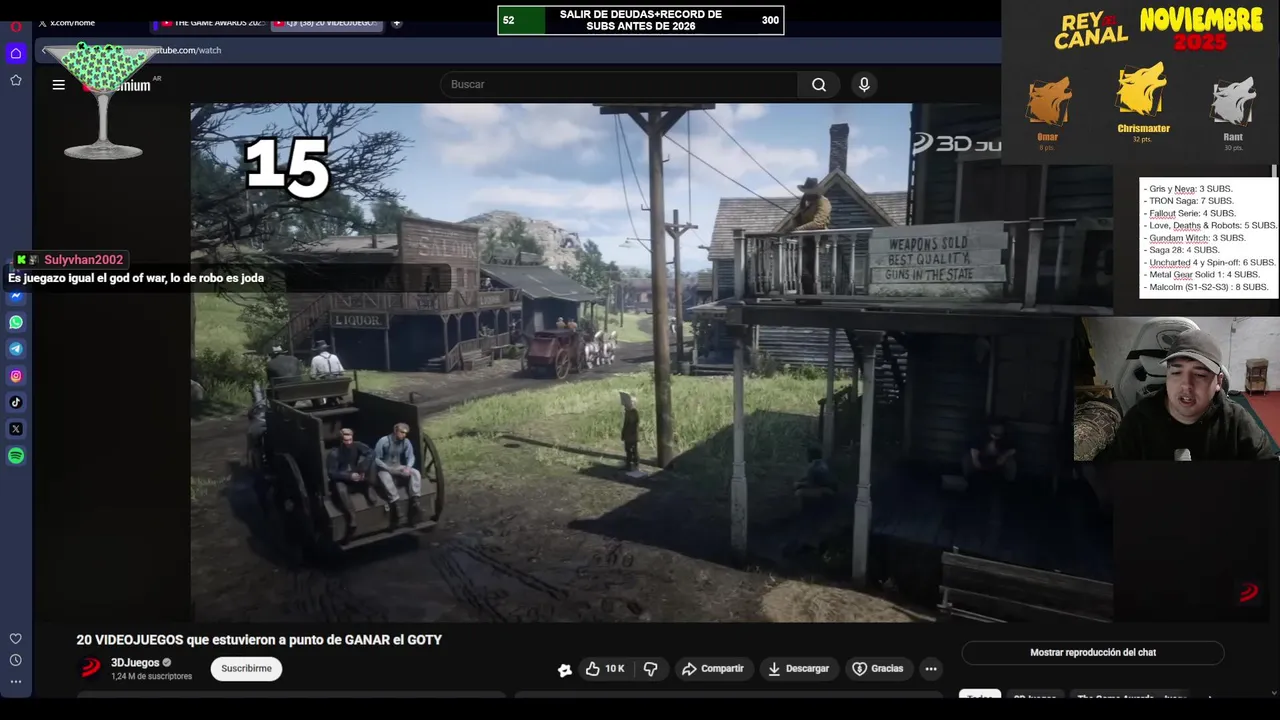
Task: Click the video title text
Action: click(259, 640)
